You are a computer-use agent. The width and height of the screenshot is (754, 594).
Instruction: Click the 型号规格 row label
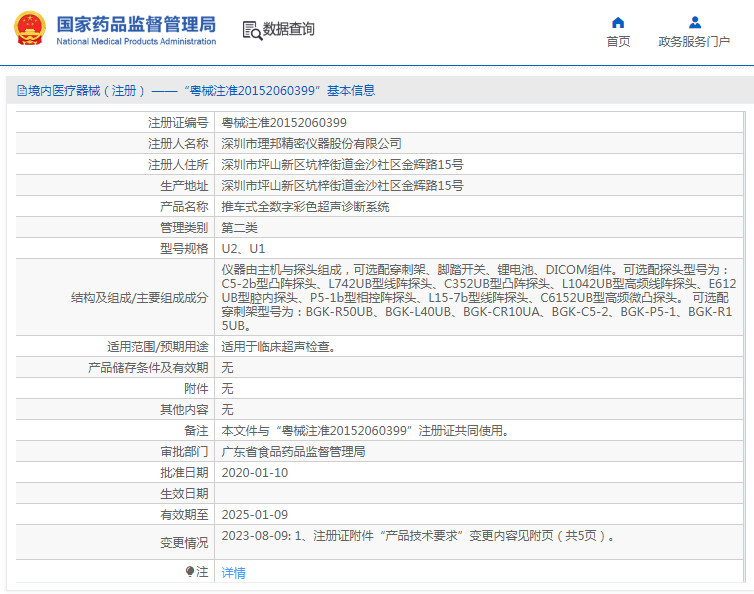click(x=184, y=249)
